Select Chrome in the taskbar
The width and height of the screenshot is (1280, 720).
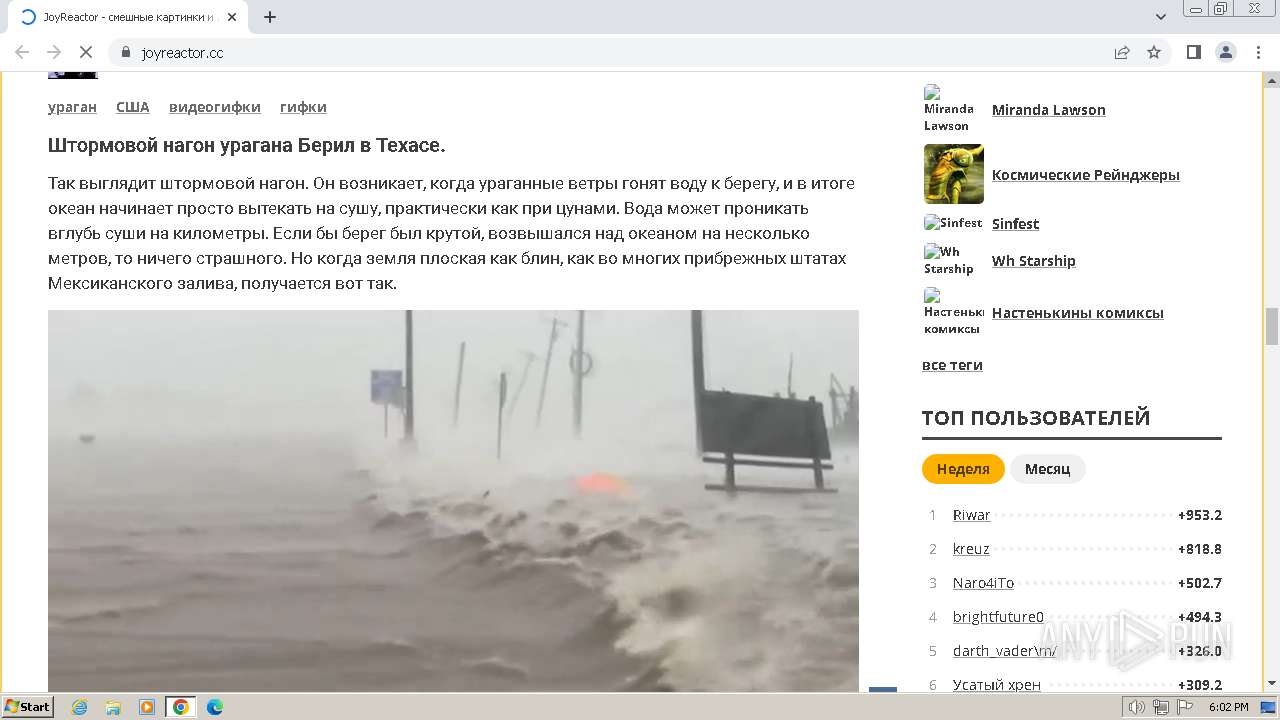point(181,707)
